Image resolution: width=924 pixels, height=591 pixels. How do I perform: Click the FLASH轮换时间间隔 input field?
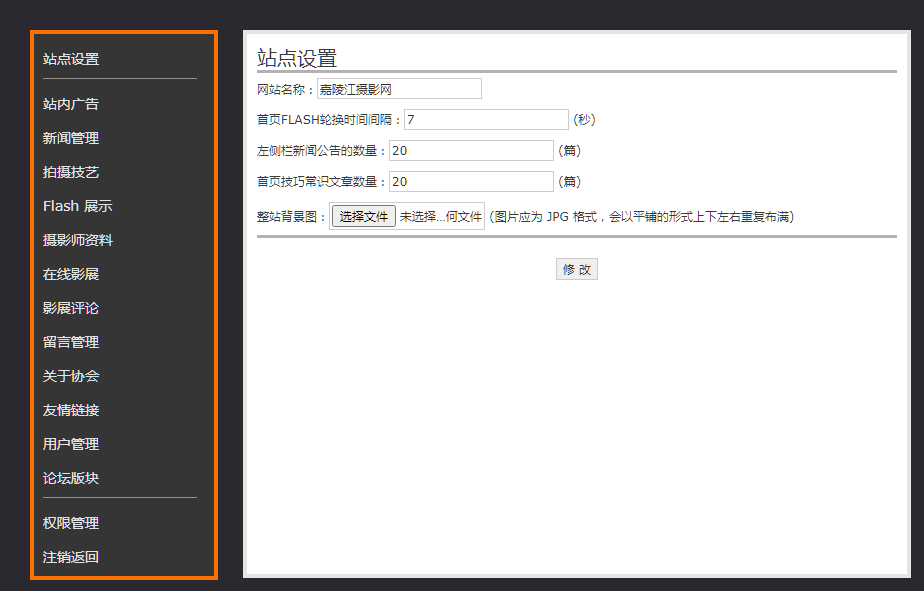(486, 120)
